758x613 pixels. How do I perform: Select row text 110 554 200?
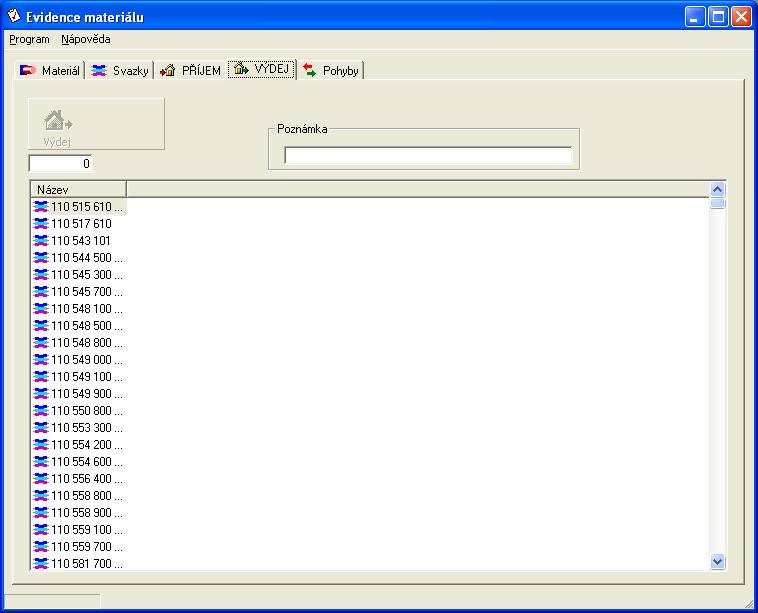tap(87, 445)
